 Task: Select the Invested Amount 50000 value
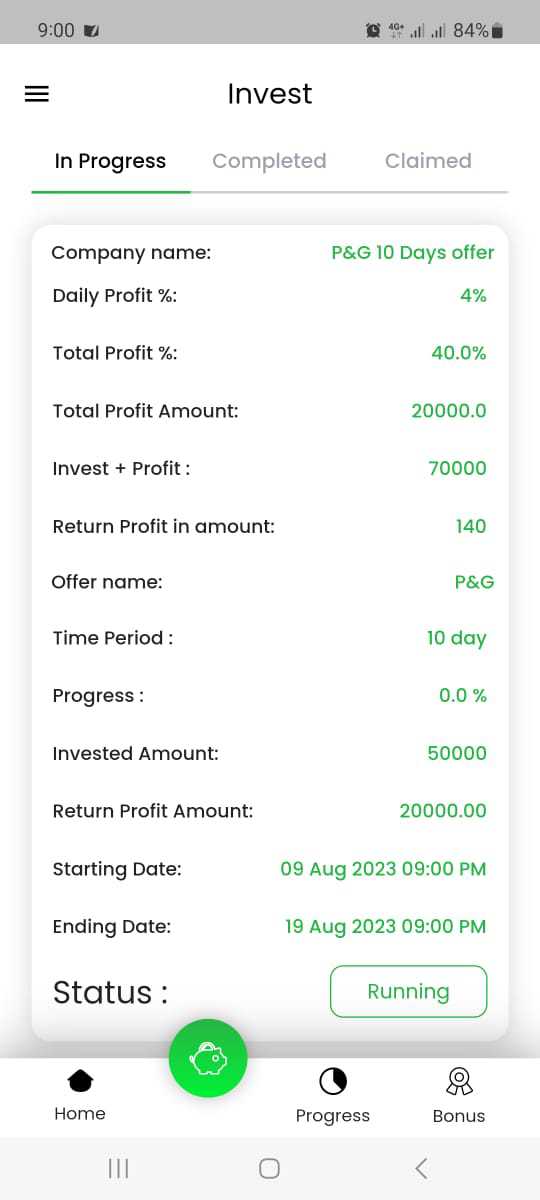tap(457, 753)
